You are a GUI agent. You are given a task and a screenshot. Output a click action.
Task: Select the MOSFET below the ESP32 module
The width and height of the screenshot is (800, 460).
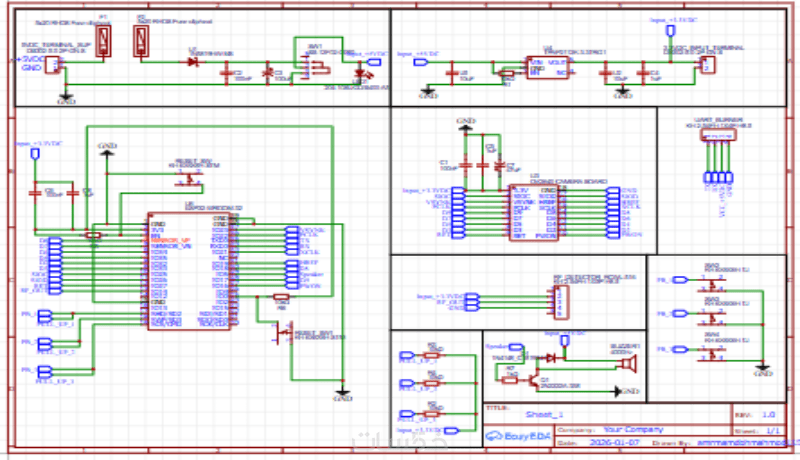284,332
